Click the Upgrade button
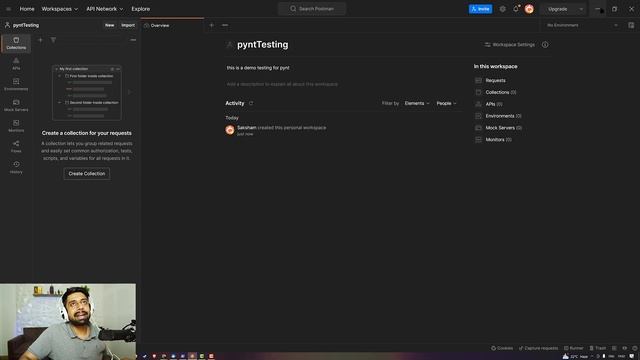This screenshot has height=360, width=640. click(x=558, y=9)
